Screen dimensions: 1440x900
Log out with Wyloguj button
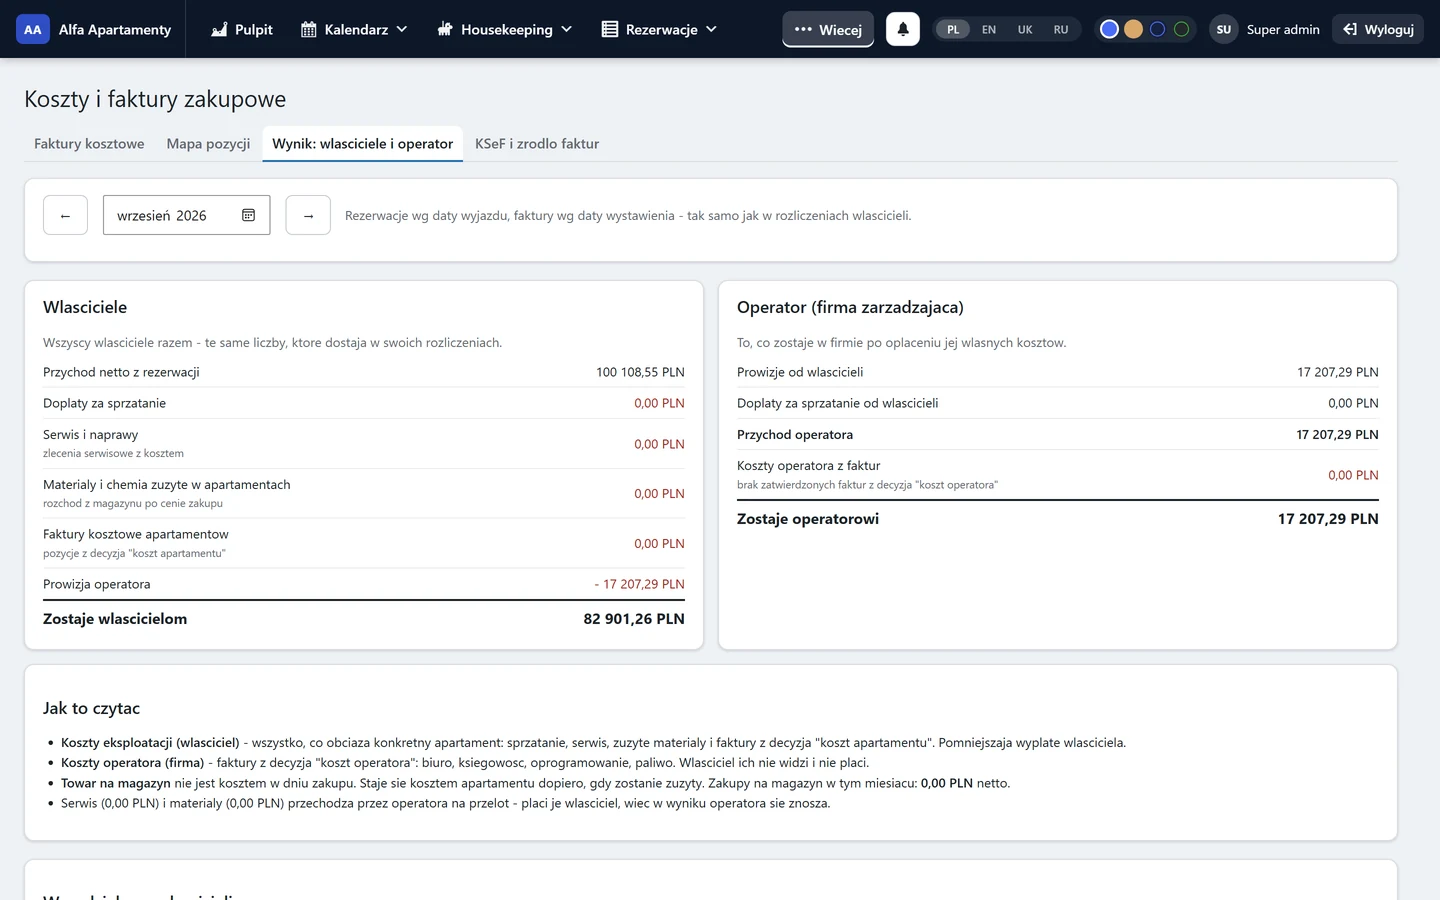[1378, 29]
